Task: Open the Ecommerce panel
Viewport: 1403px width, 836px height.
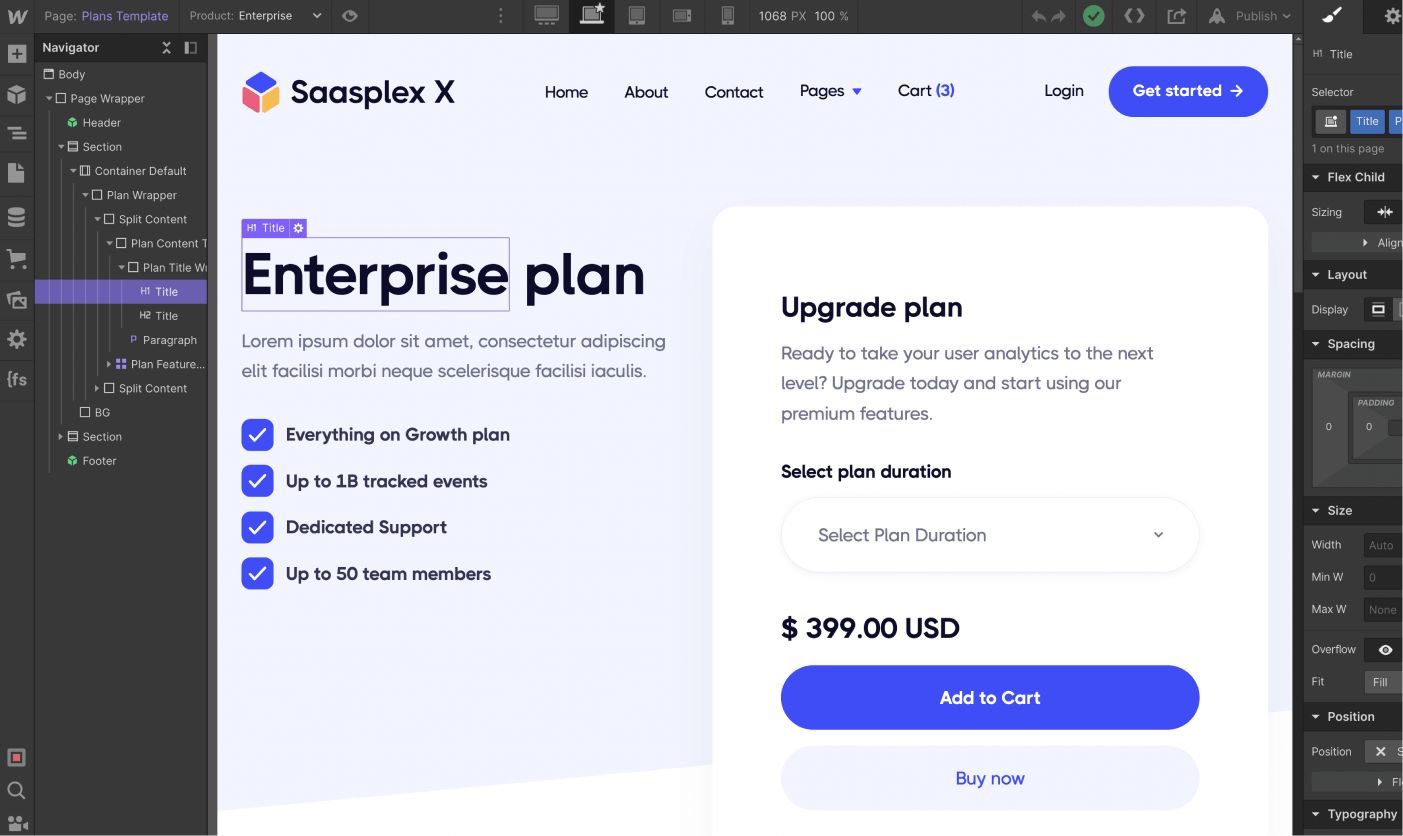Action: tap(16, 259)
